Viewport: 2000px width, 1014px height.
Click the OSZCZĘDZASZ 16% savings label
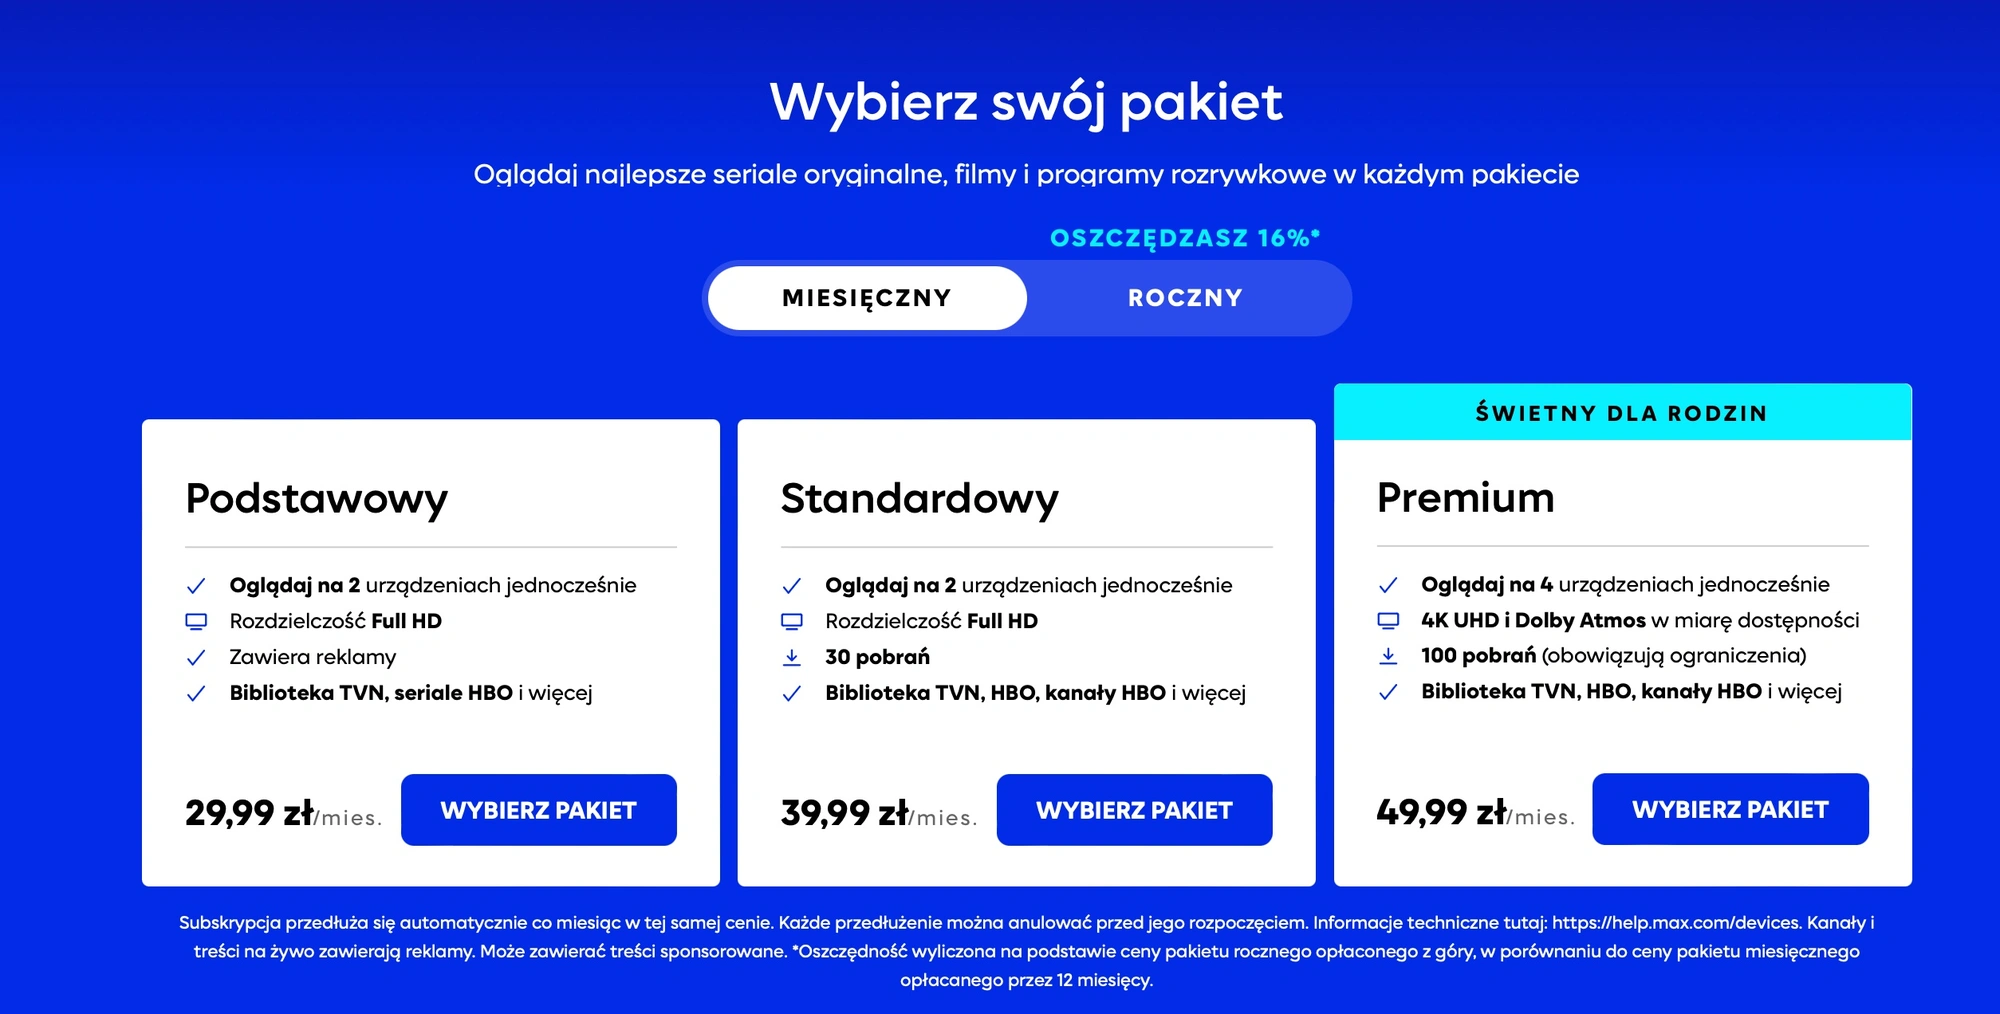point(1185,238)
